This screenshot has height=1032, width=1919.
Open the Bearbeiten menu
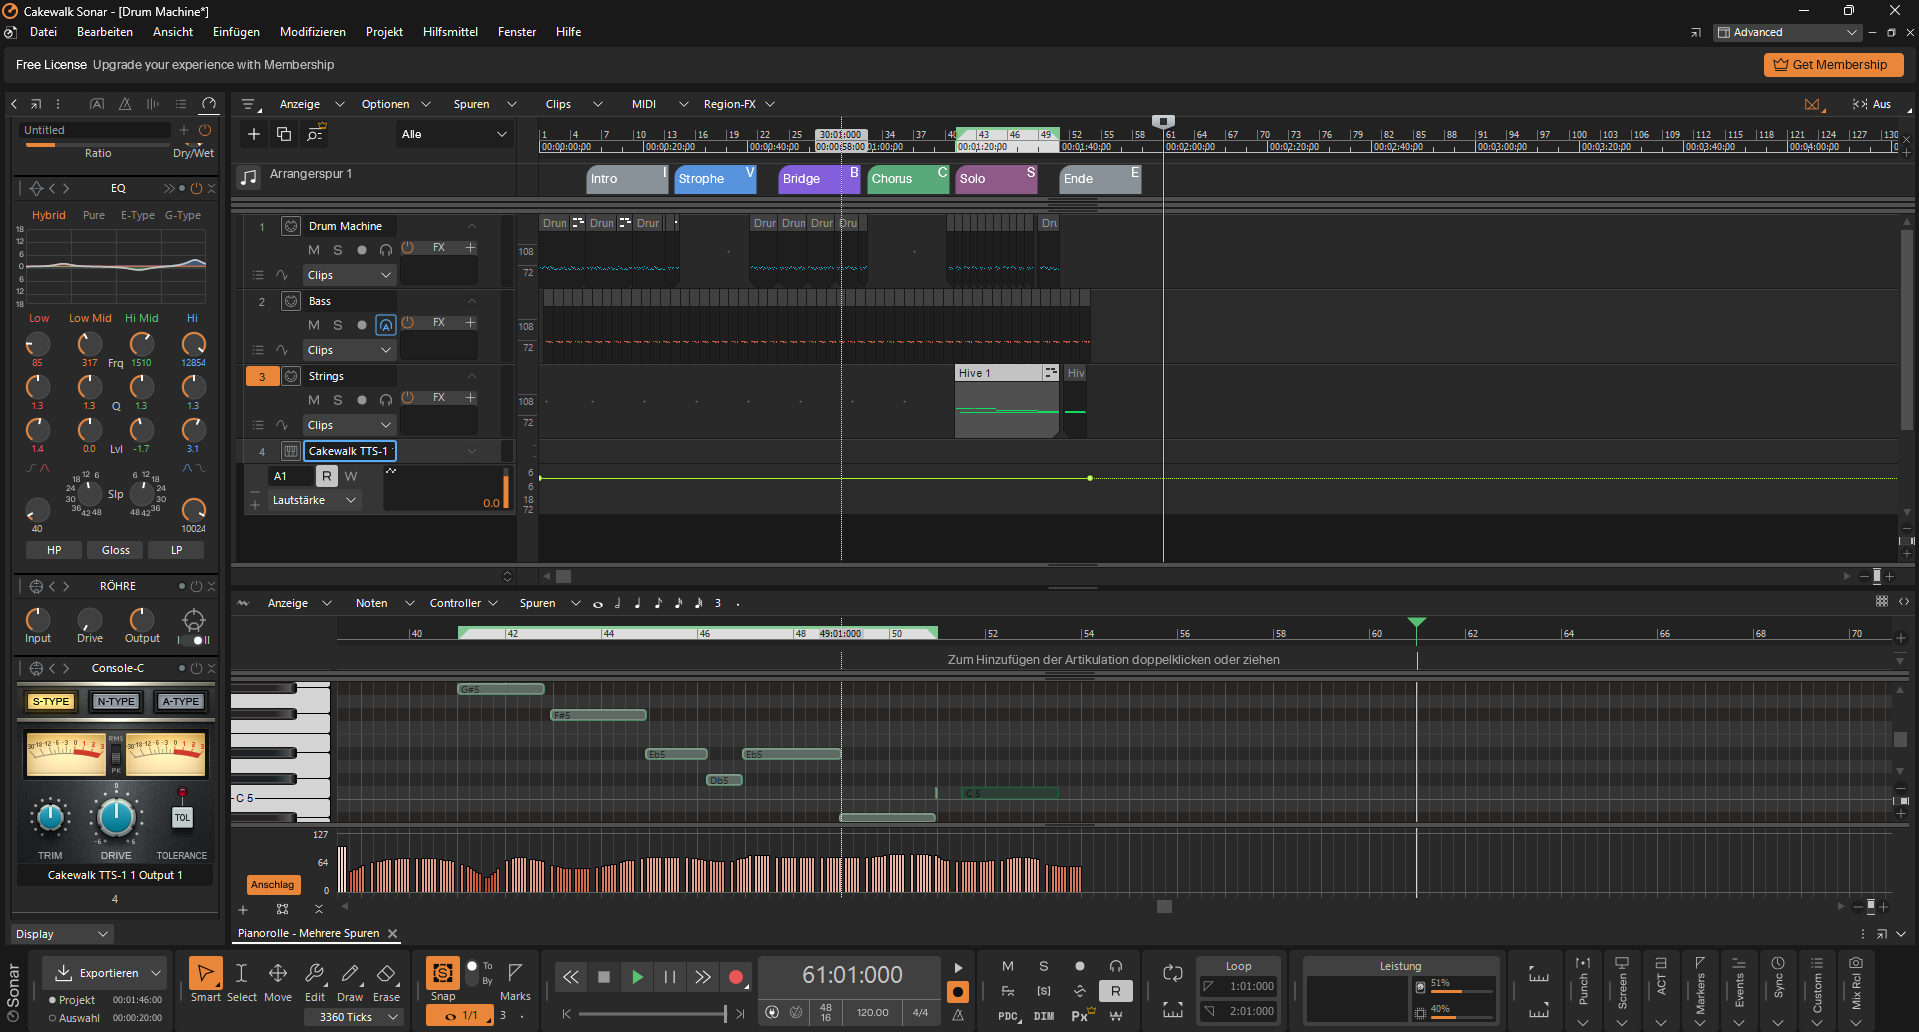click(x=105, y=32)
